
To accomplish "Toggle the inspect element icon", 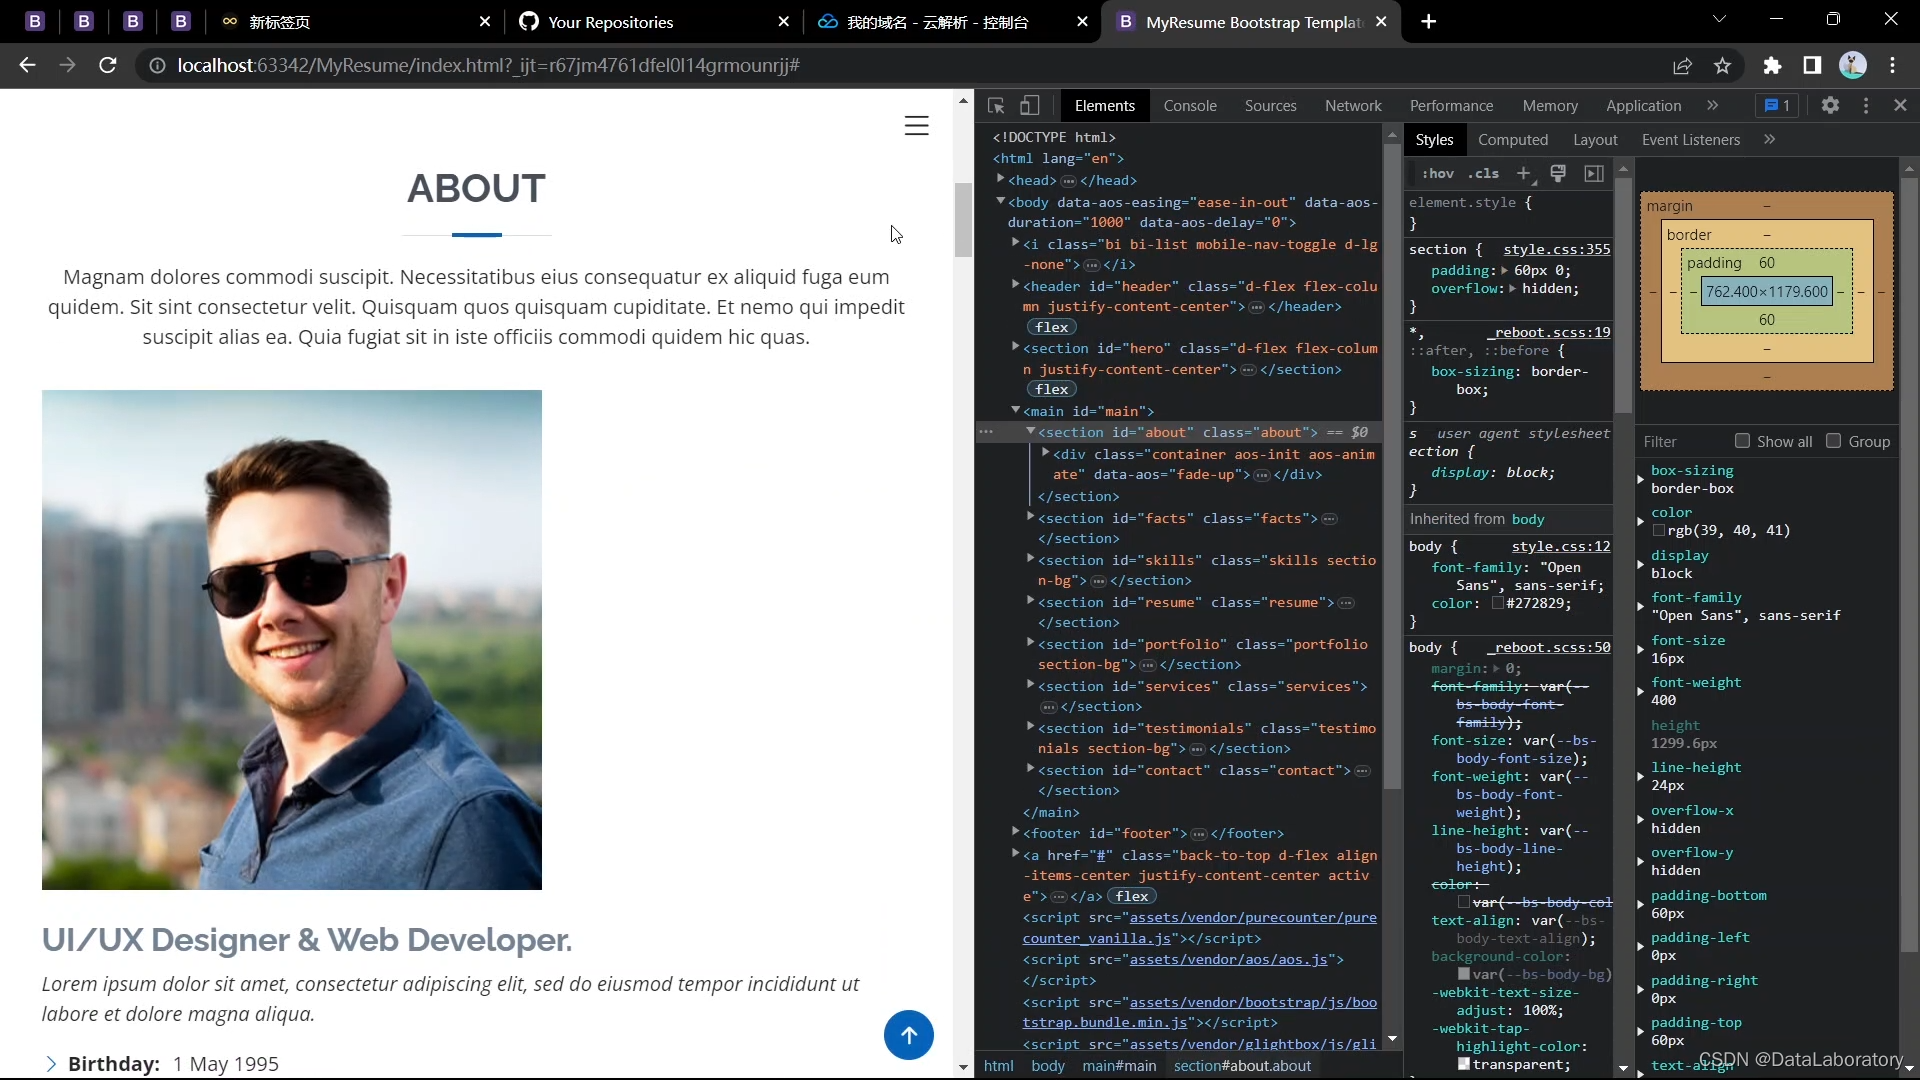I will click(996, 105).
